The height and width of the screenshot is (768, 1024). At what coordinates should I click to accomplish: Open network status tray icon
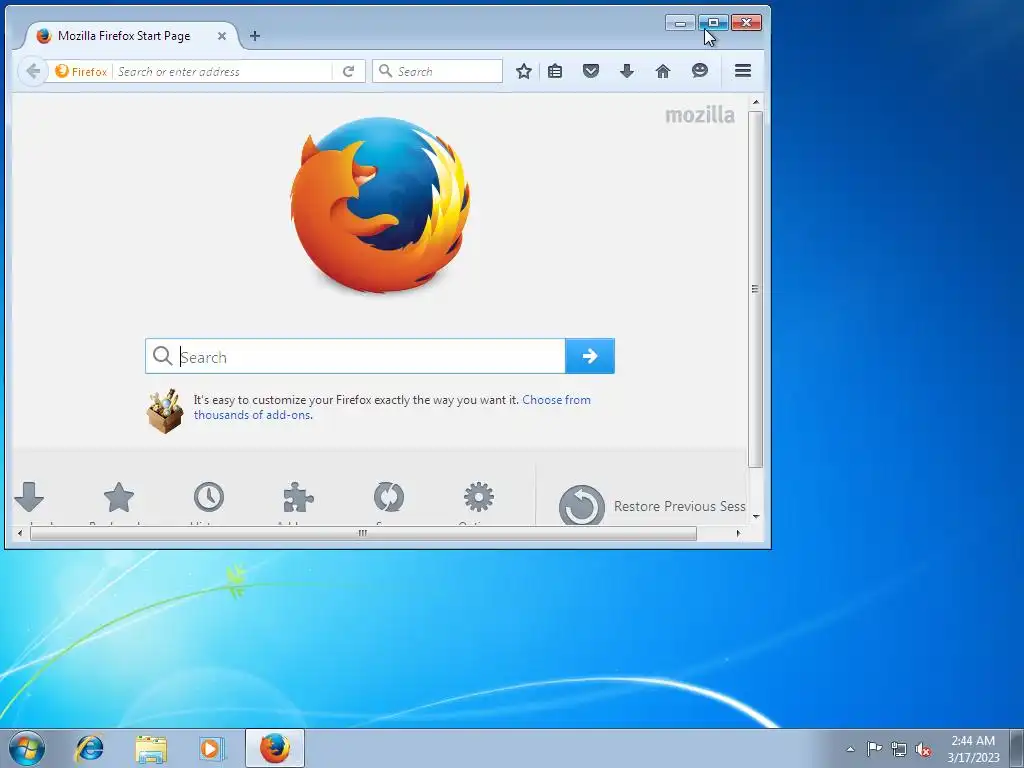[899, 749]
